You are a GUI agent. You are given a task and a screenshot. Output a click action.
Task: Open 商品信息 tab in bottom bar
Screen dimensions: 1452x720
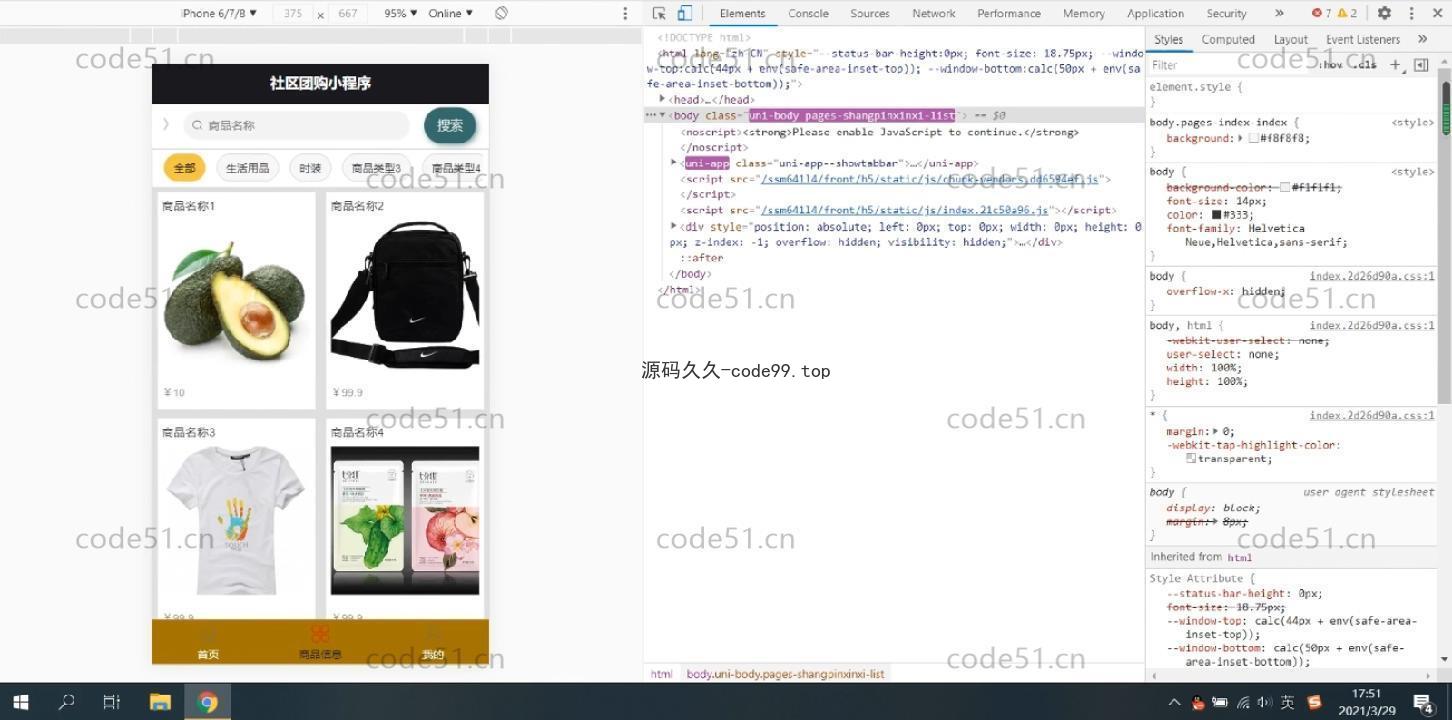click(x=320, y=643)
